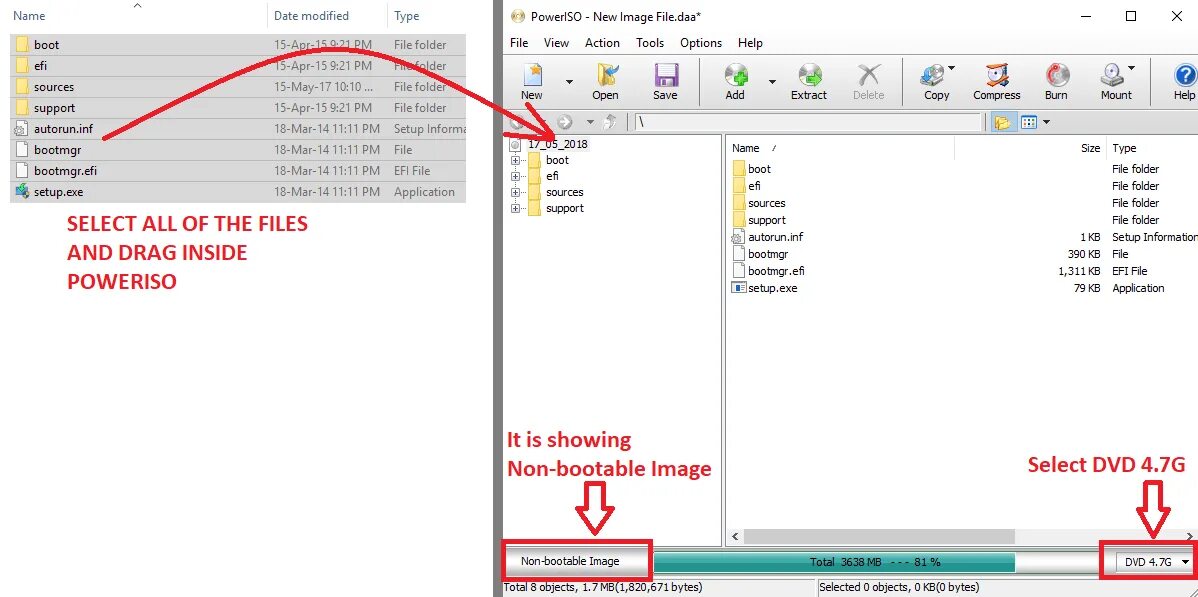Select the boot folder in Explorer window
Screen dimensions: 1198x597
tap(238, 45)
